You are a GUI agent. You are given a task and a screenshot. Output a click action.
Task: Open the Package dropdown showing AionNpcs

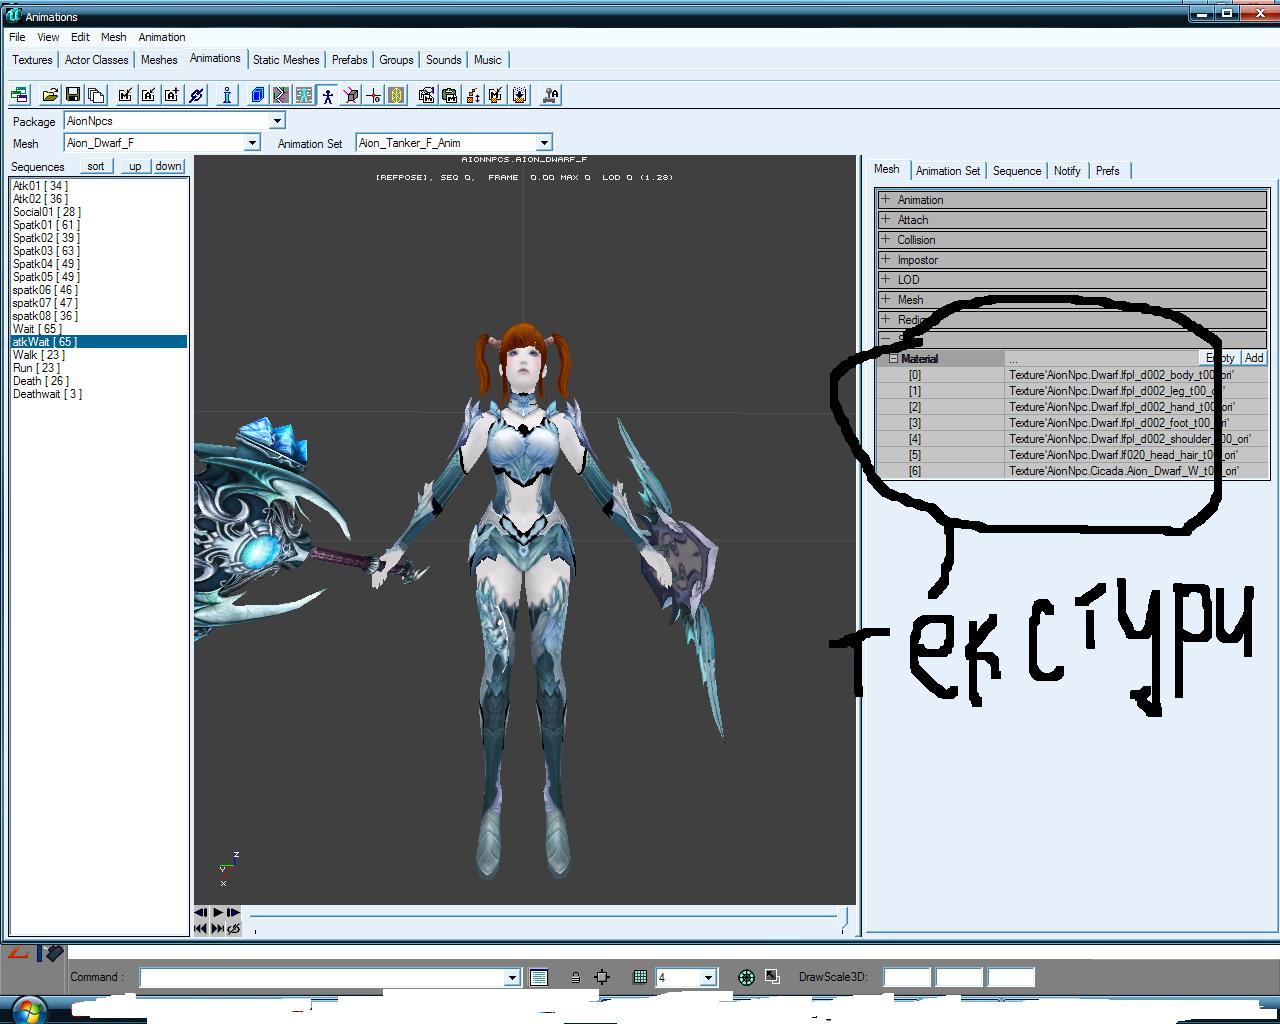[x=278, y=121]
